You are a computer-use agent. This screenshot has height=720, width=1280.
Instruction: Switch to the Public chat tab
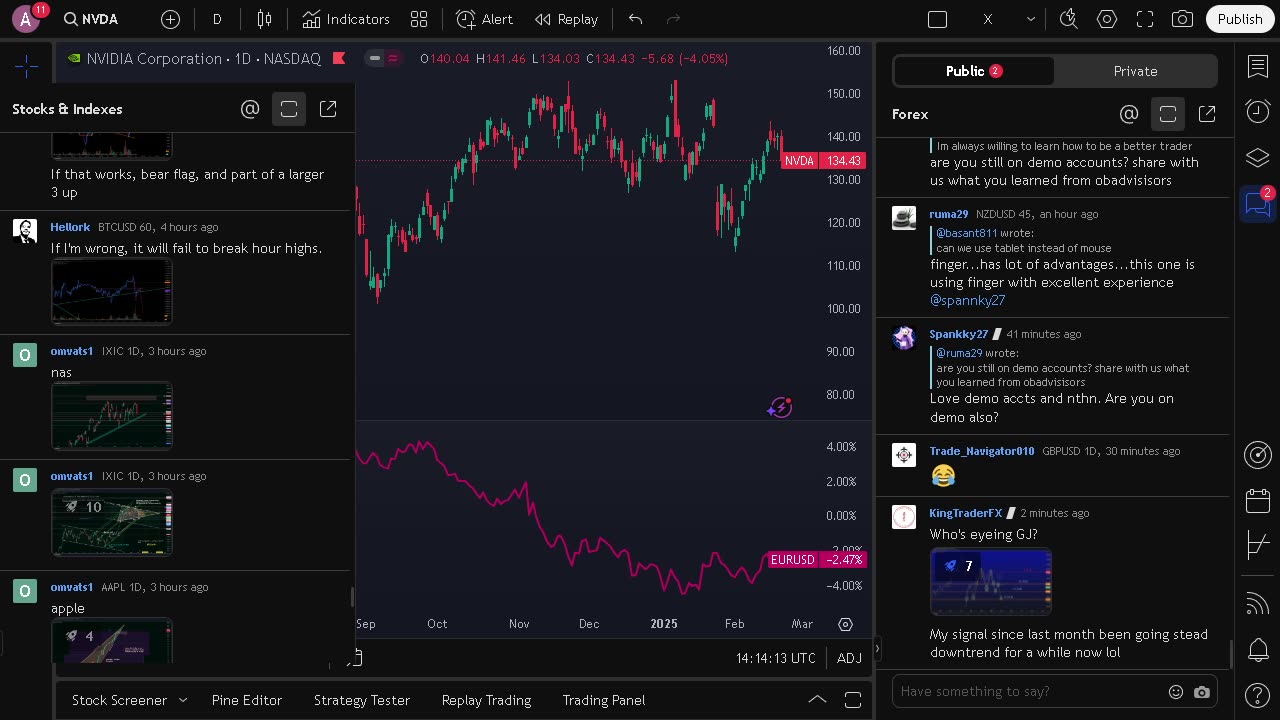click(x=974, y=71)
